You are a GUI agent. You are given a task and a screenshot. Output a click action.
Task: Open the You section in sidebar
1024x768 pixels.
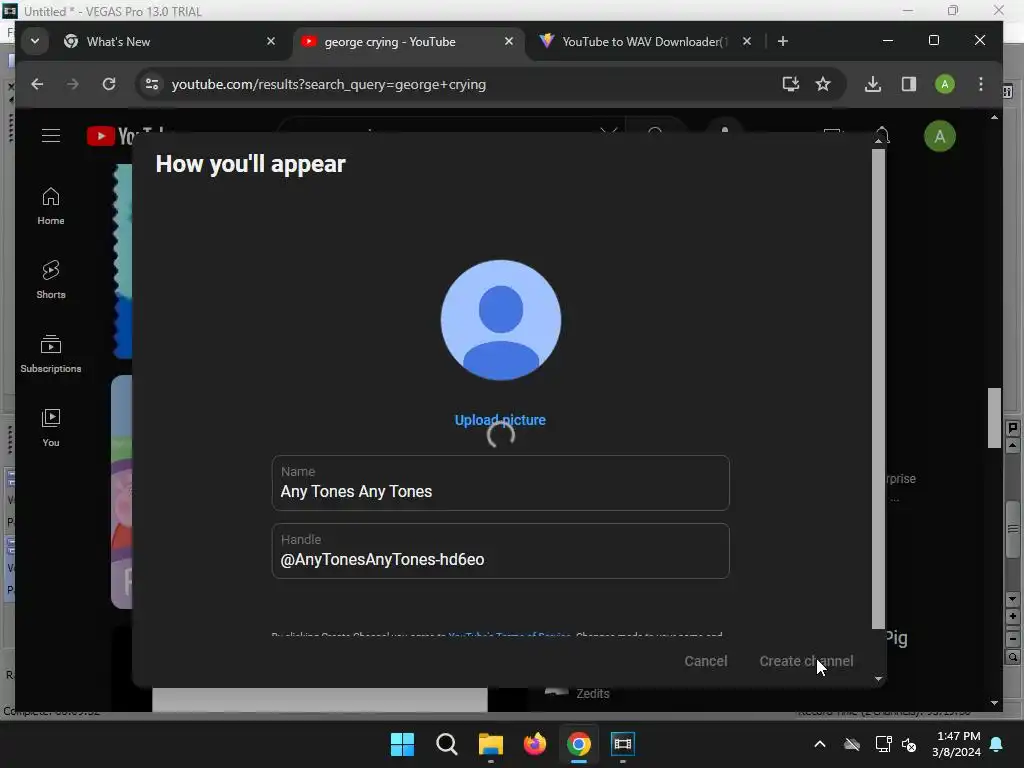point(51,428)
